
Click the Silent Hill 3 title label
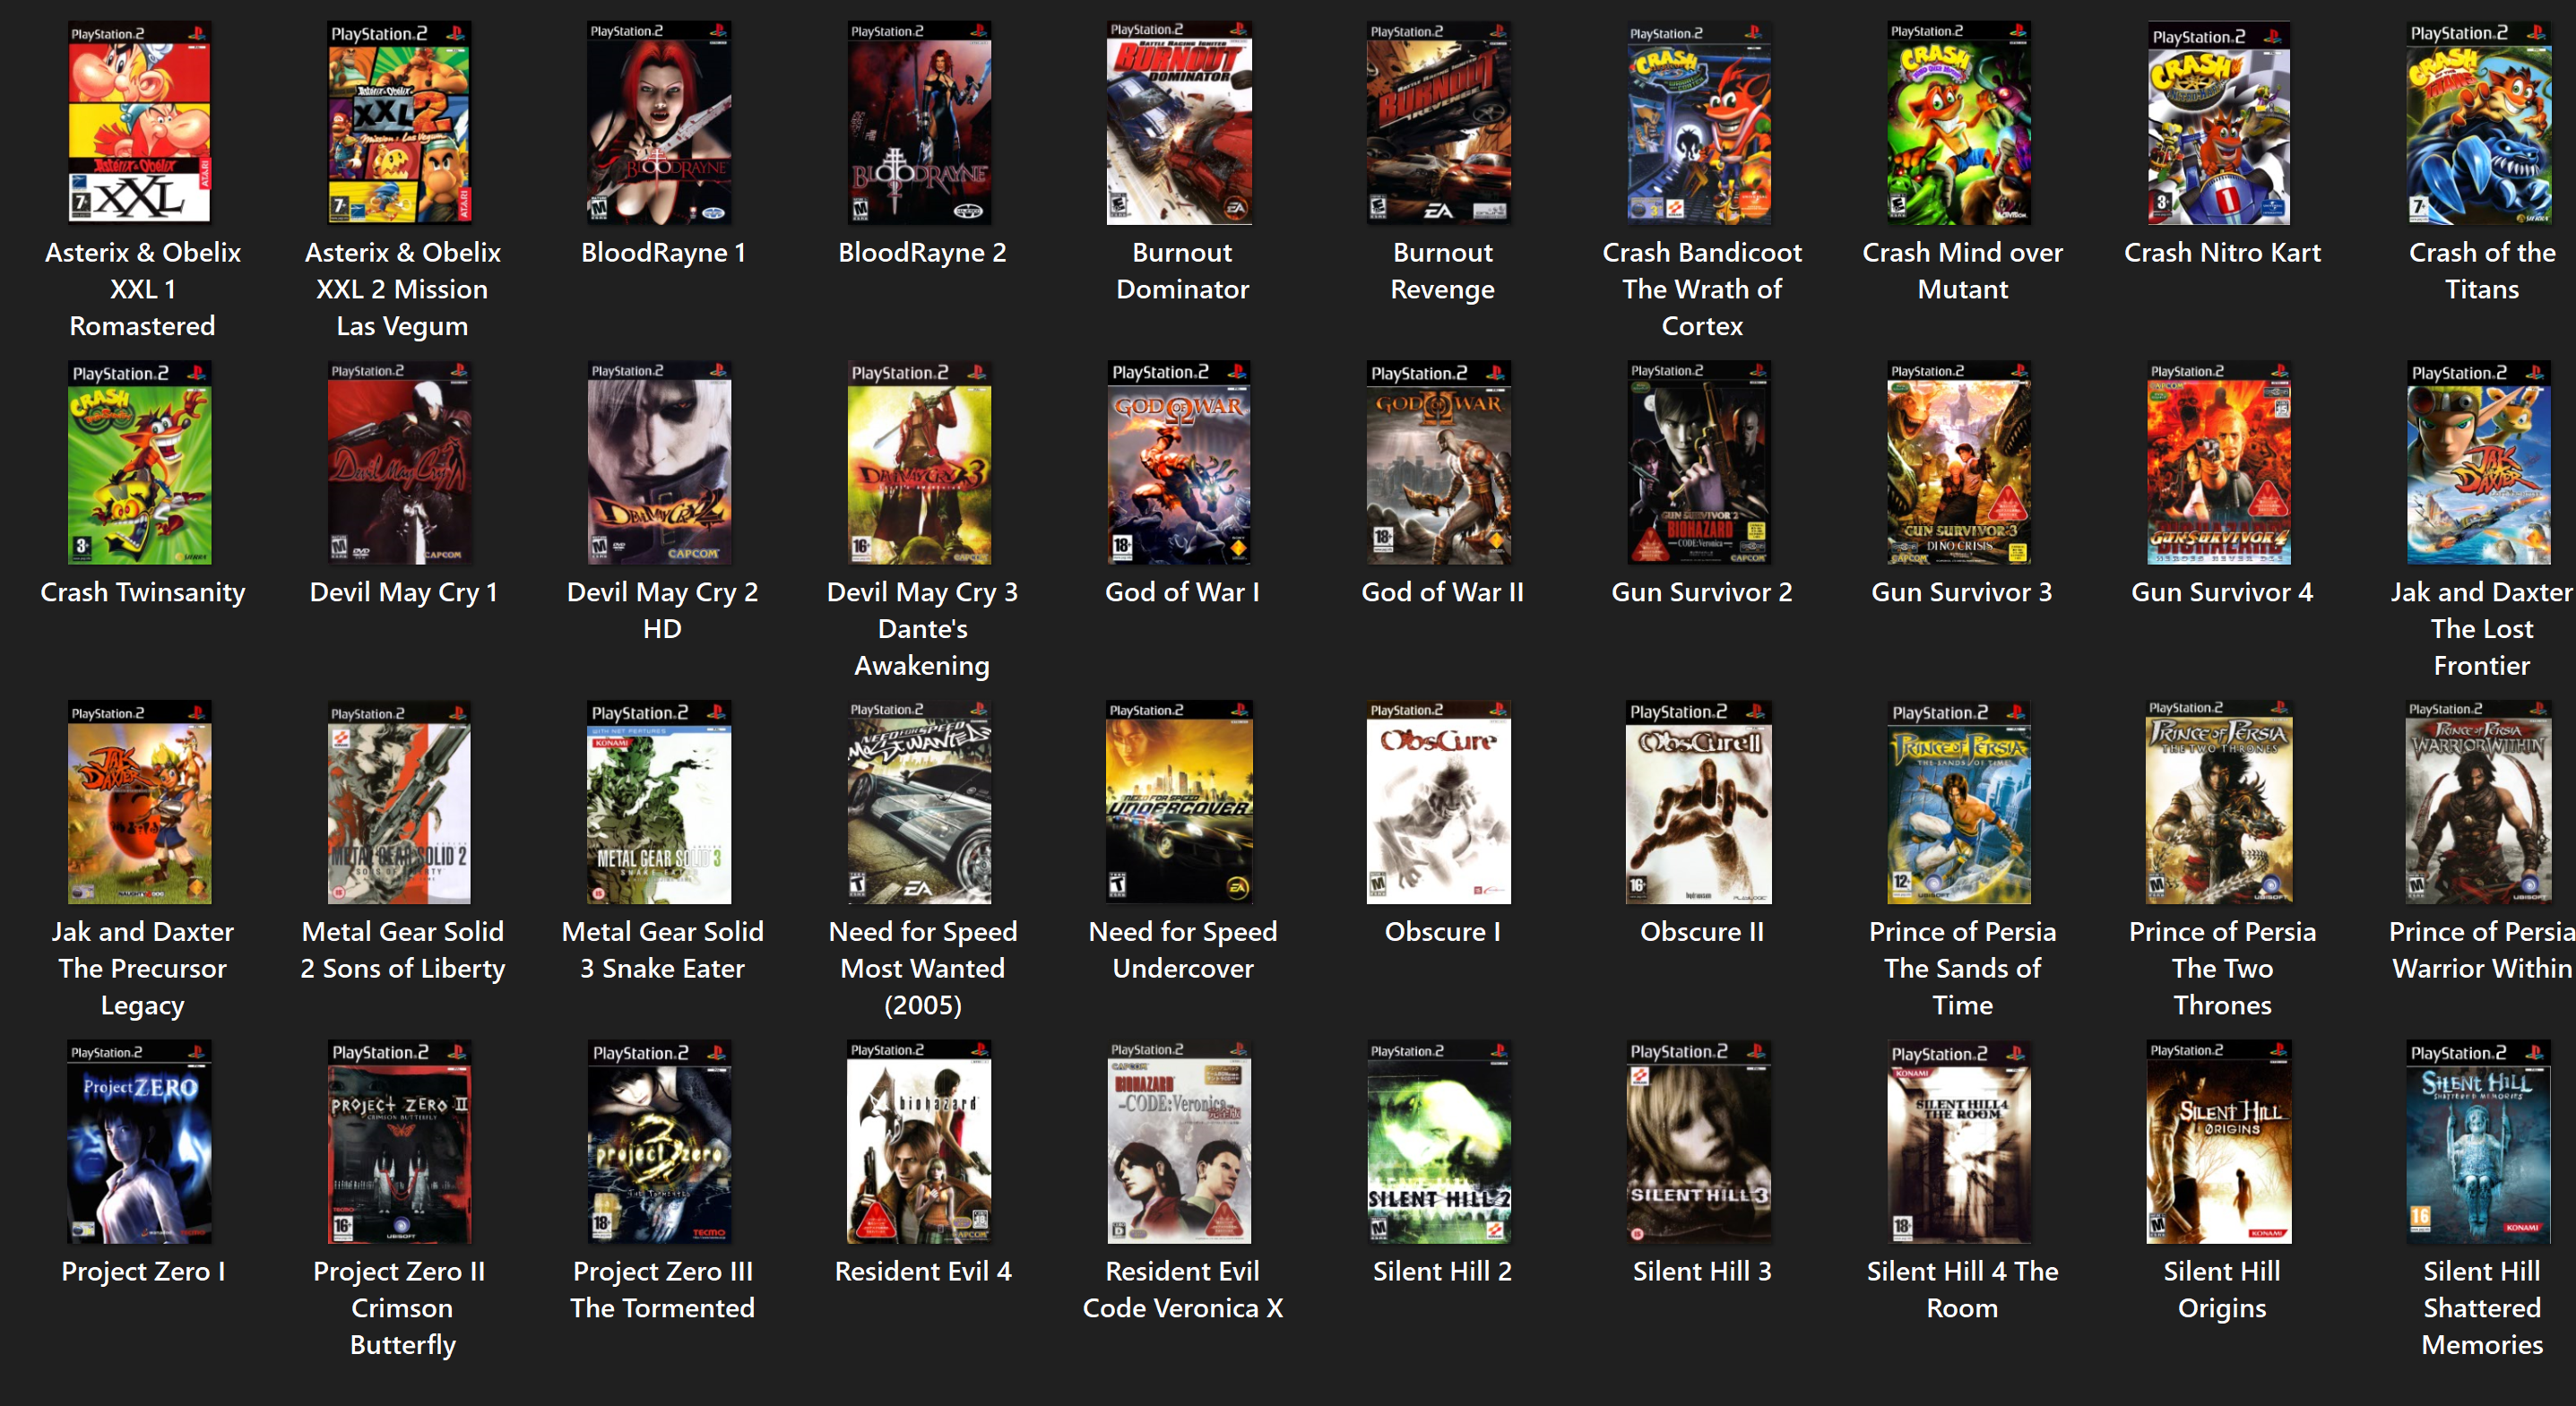(x=1702, y=1271)
